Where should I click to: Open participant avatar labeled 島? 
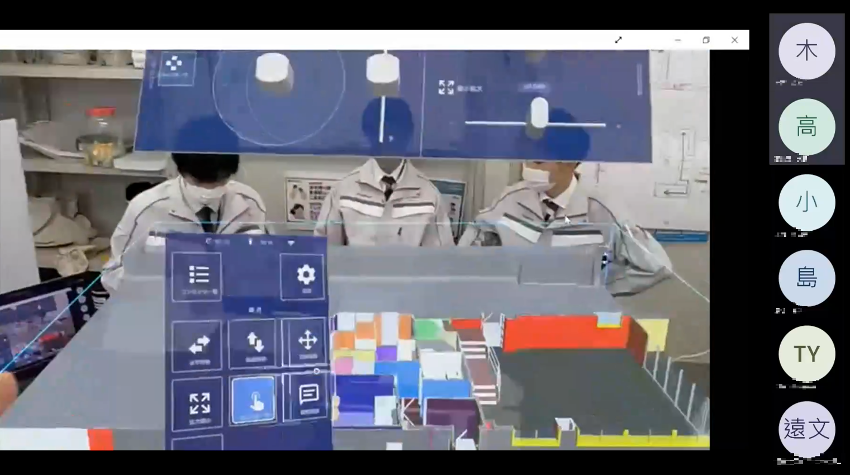(806, 278)
